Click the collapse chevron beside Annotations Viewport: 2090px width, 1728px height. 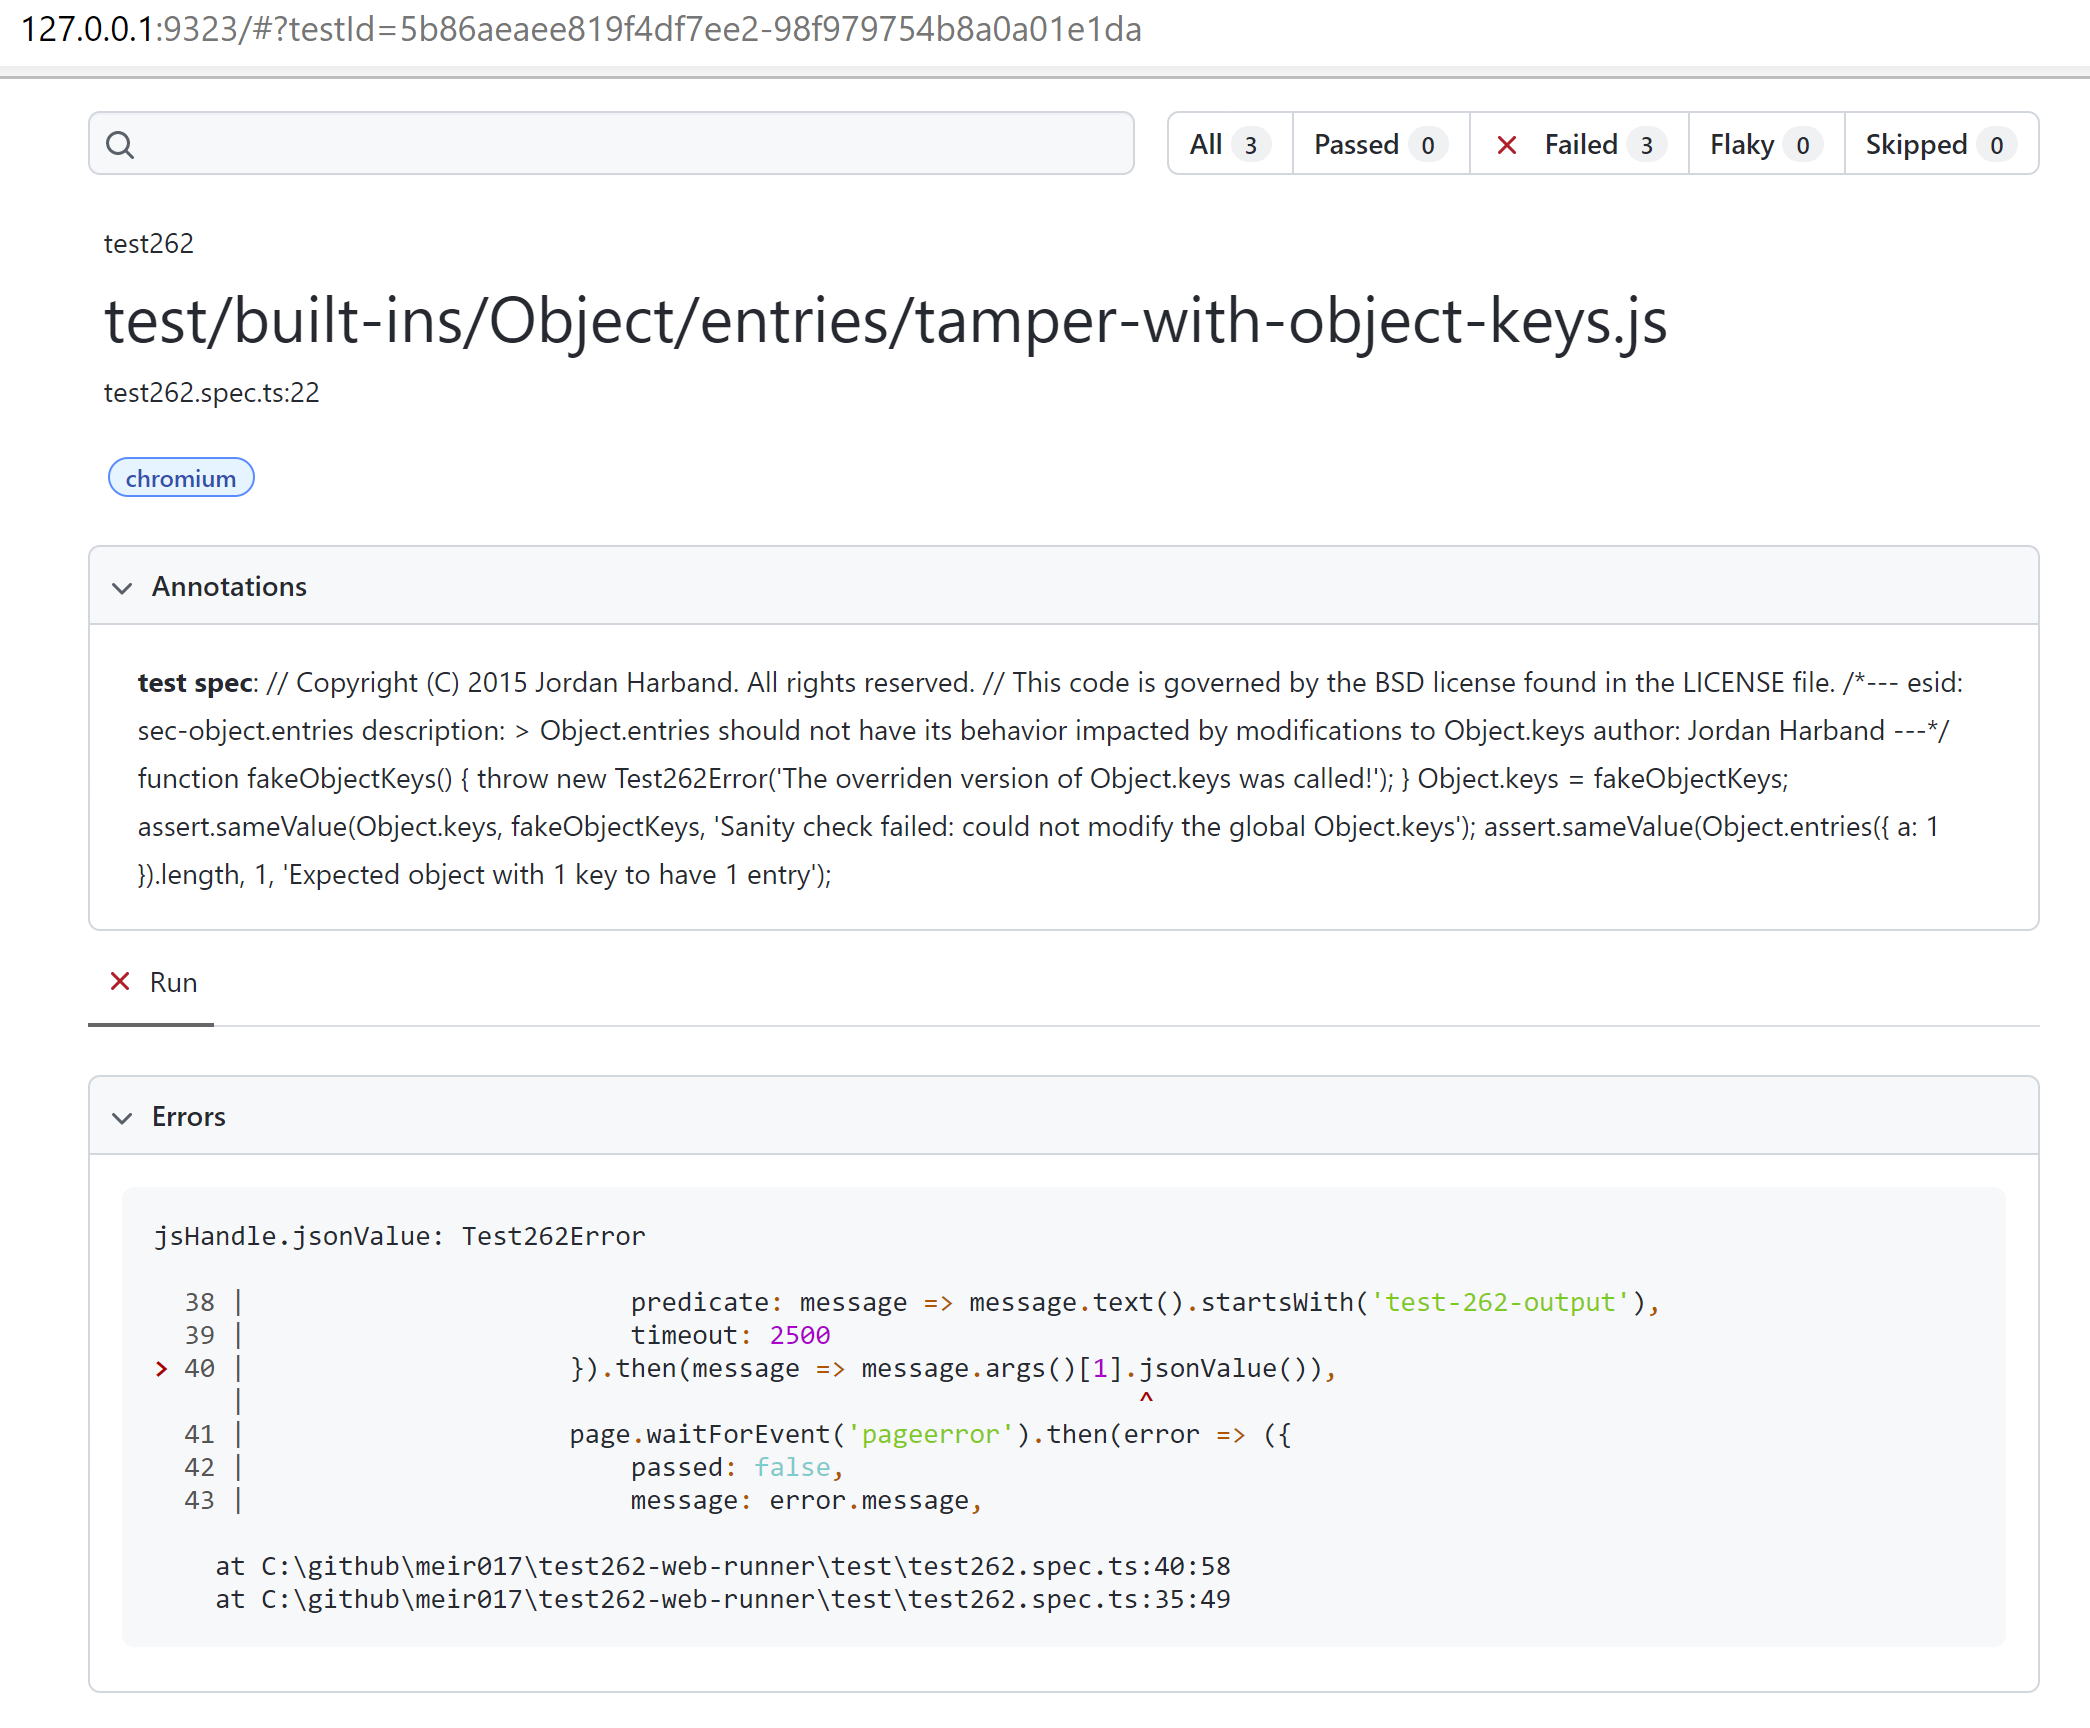pos(122,587)
